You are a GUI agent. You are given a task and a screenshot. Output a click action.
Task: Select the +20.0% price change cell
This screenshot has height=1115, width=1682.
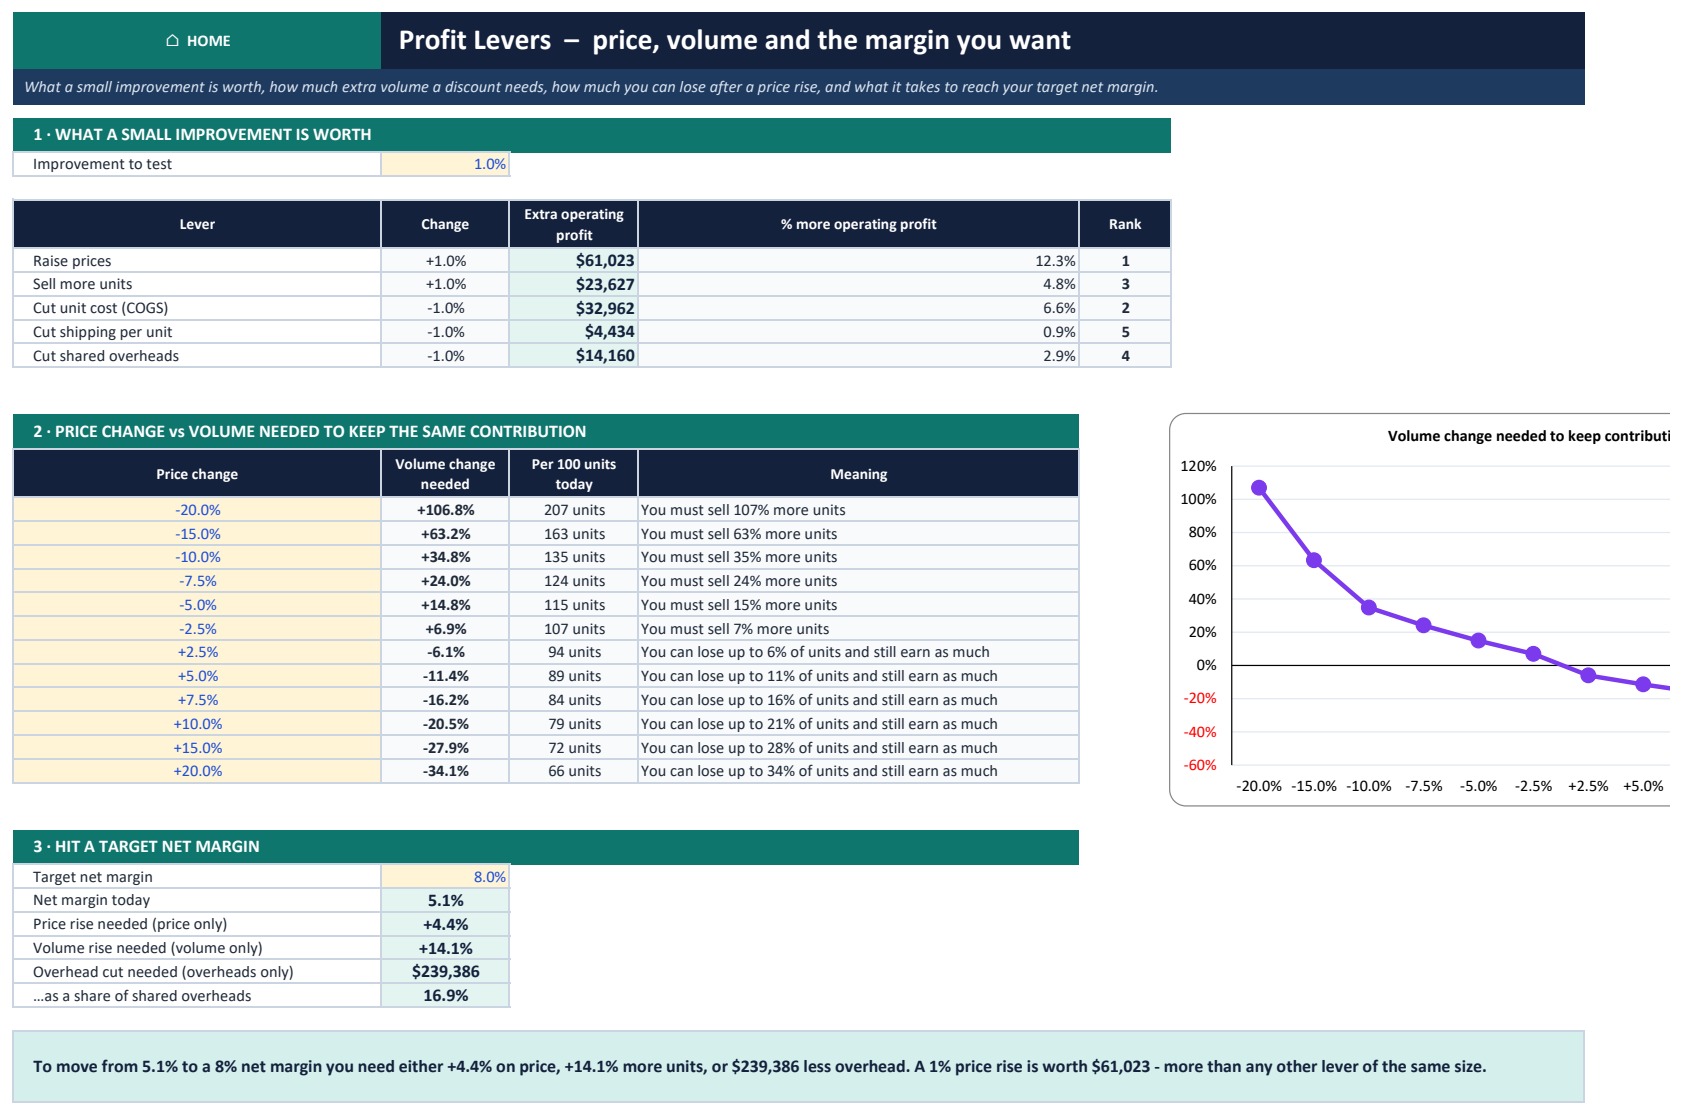[x=197, y=771]
